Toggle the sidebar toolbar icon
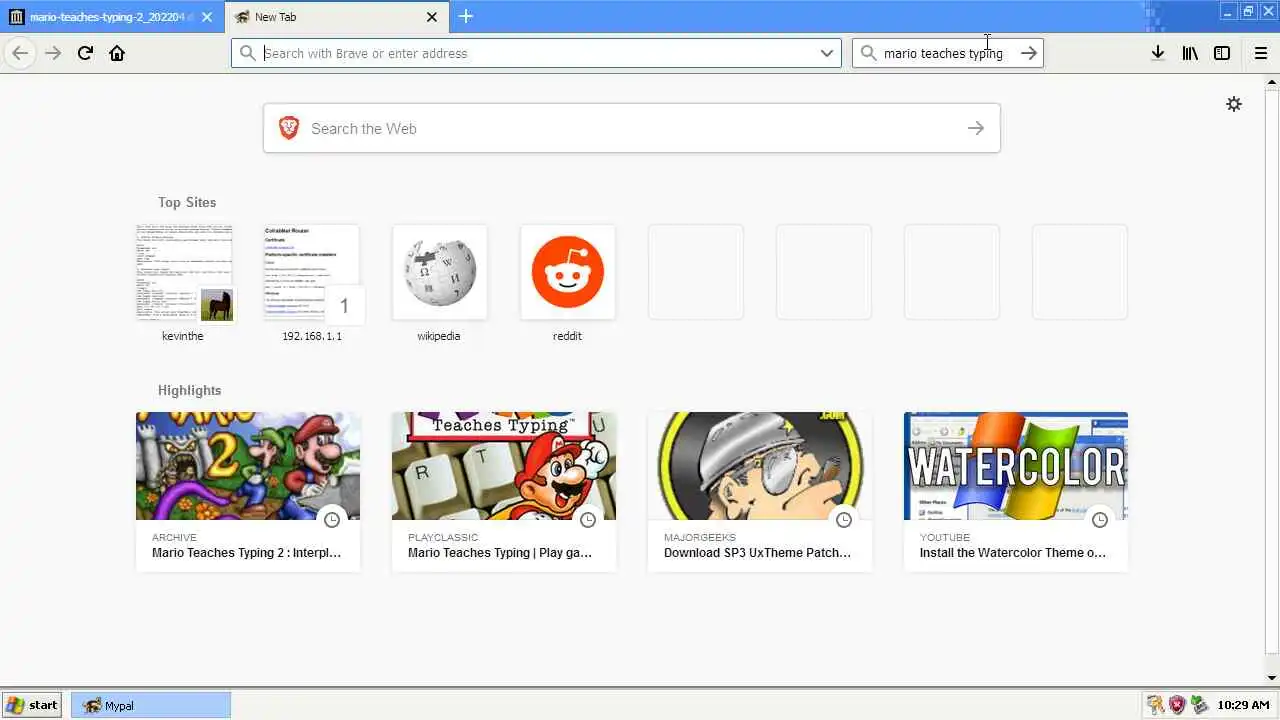 tap(1222, 53)
